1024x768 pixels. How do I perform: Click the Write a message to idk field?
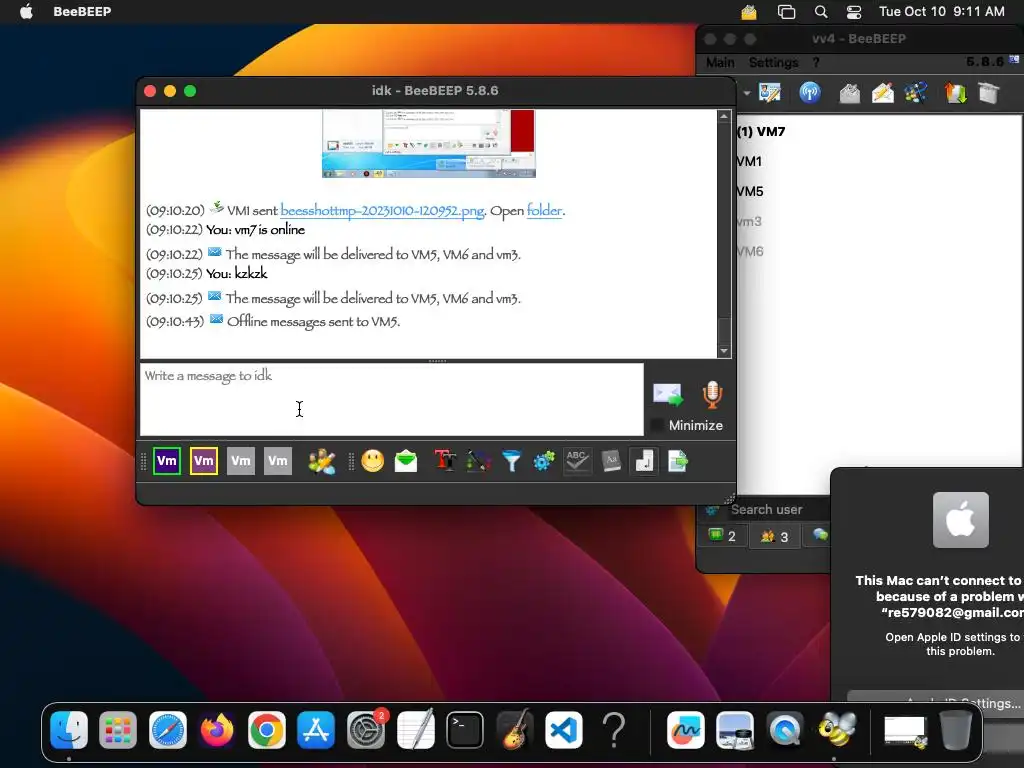point(392,399)
